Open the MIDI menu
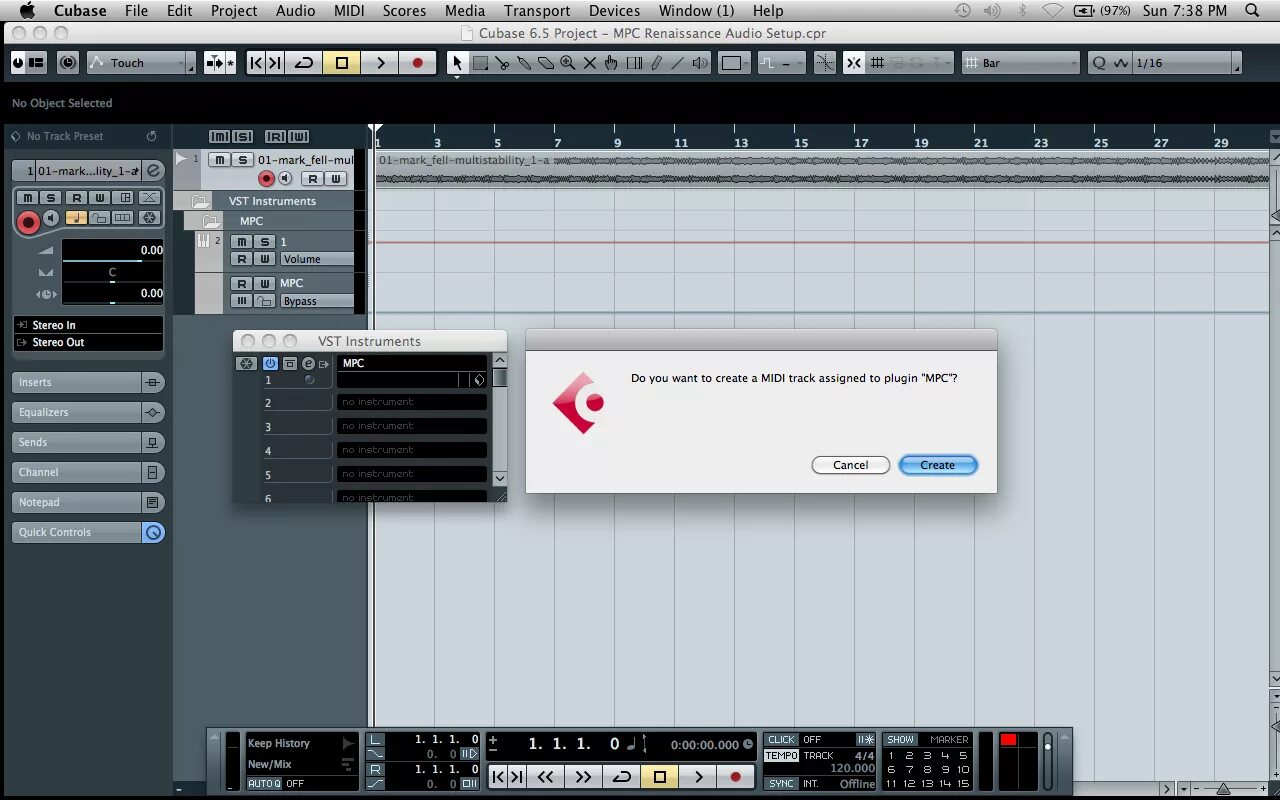1280x800 pixels. (349, 11)
